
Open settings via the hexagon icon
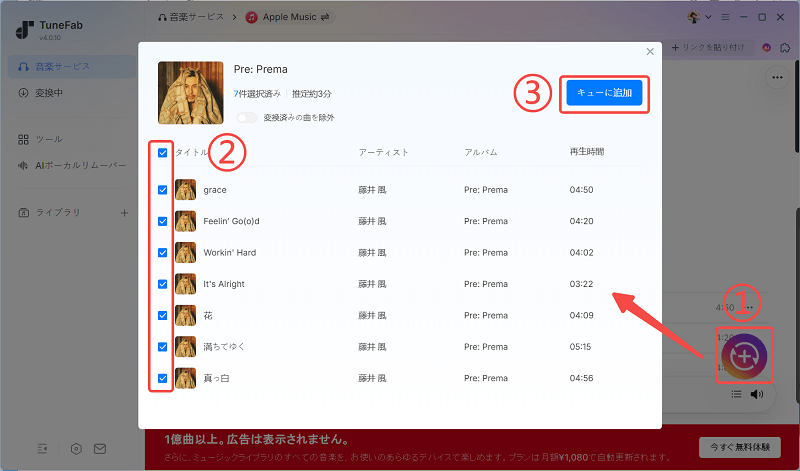click(x=76, y=449)
